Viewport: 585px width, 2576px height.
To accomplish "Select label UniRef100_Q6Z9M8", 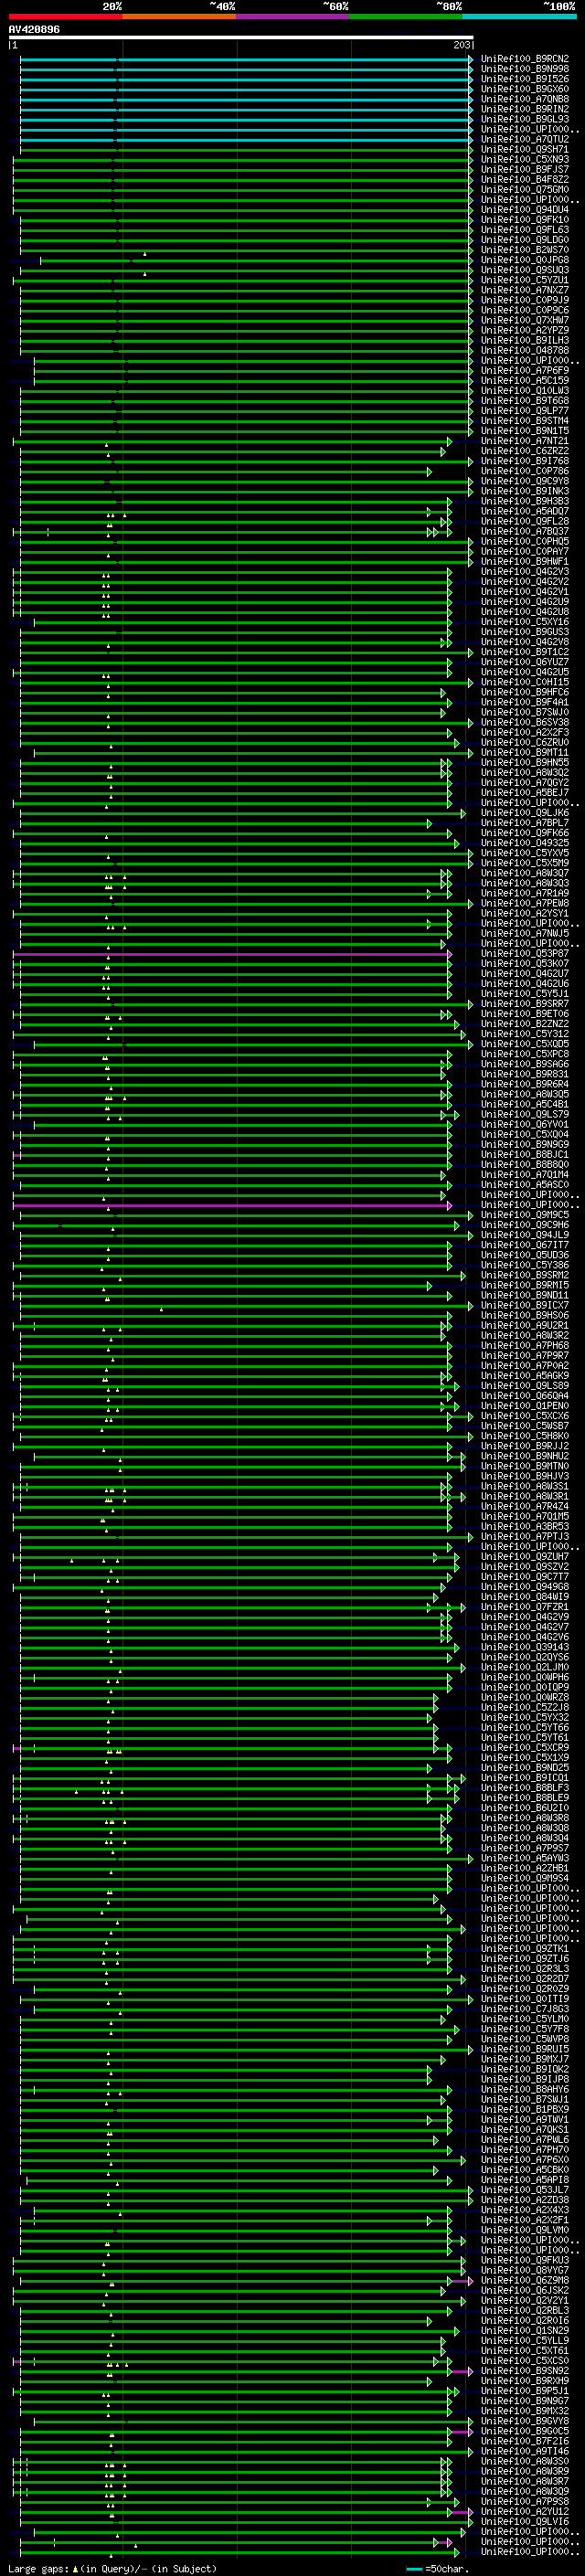I will pyautogui.click(x=525, y=2280).
